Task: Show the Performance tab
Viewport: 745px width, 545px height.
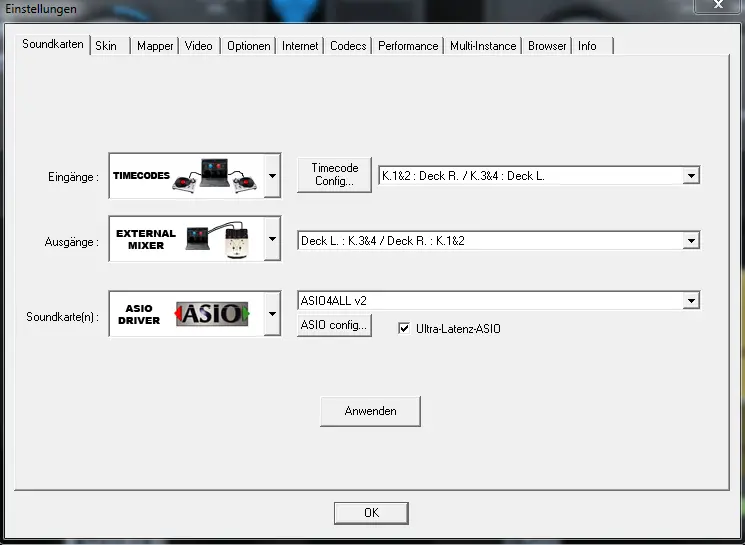Action: [x=408, y=46]
